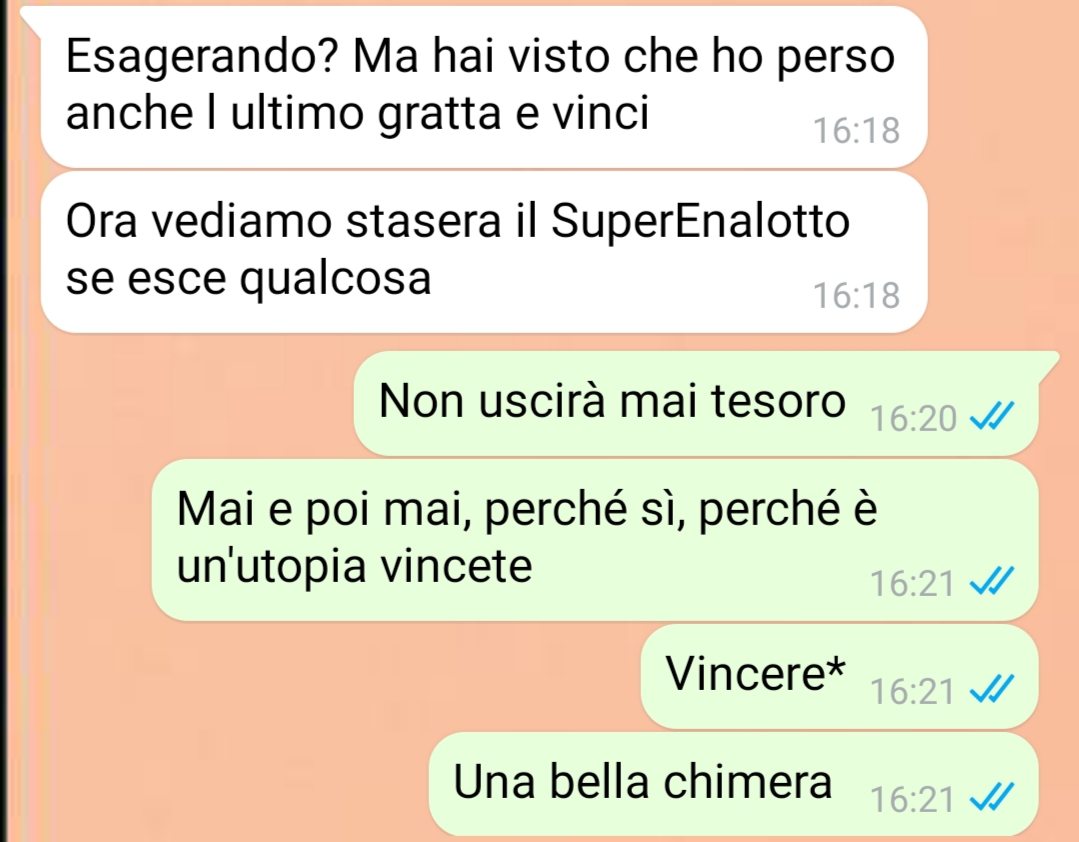Tap the 16:20 timestamp on sent message
This screenshot has width=1079, height=842.
(x=913, y=418)
